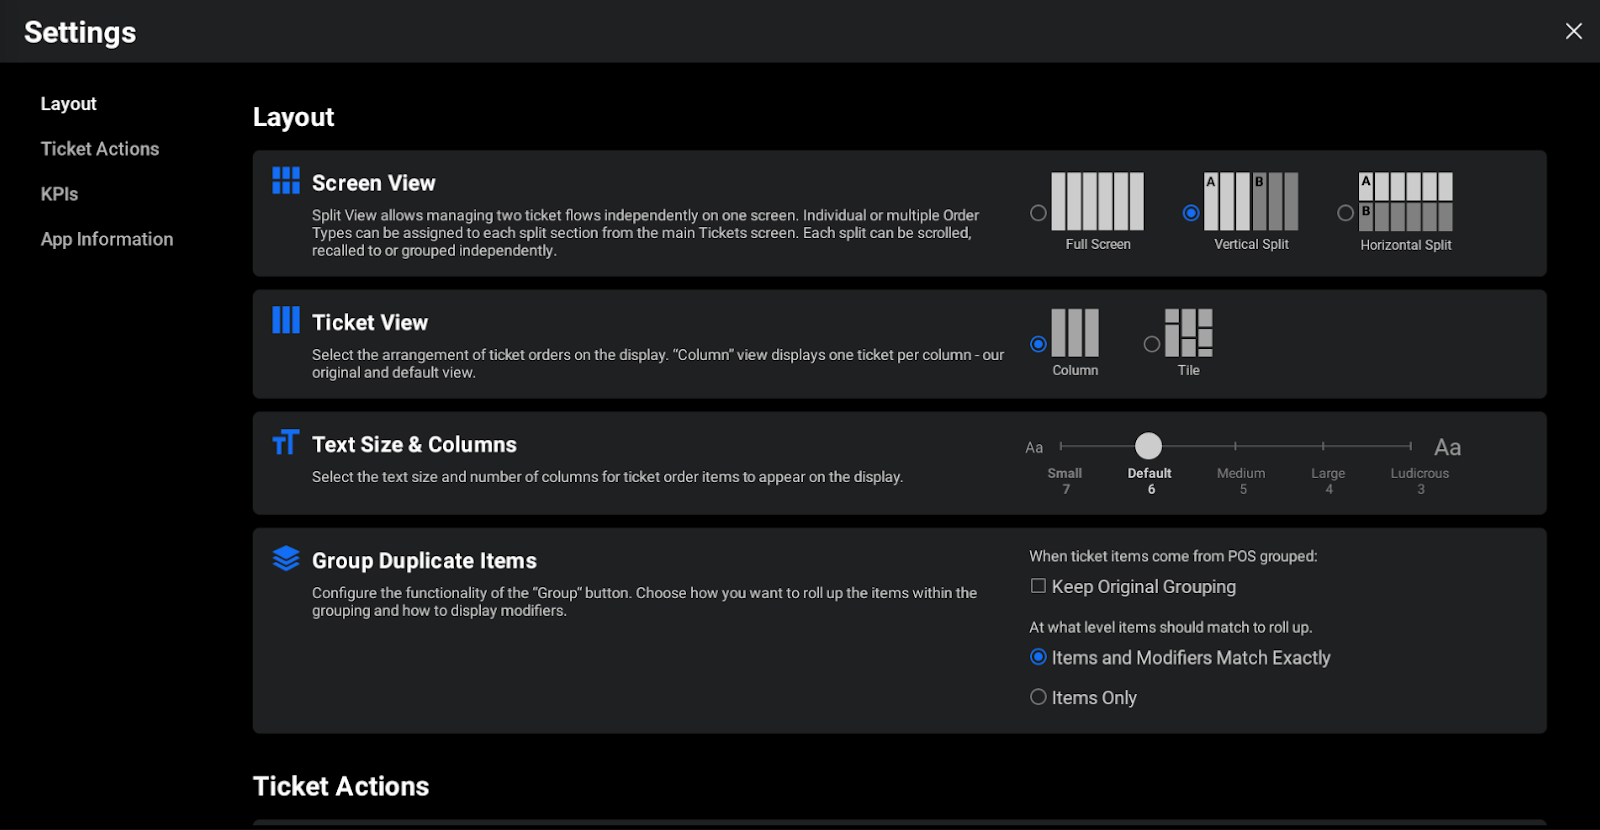Click the Group Duplicate Items layers icon
The image size is (1600, 830).
286,559
